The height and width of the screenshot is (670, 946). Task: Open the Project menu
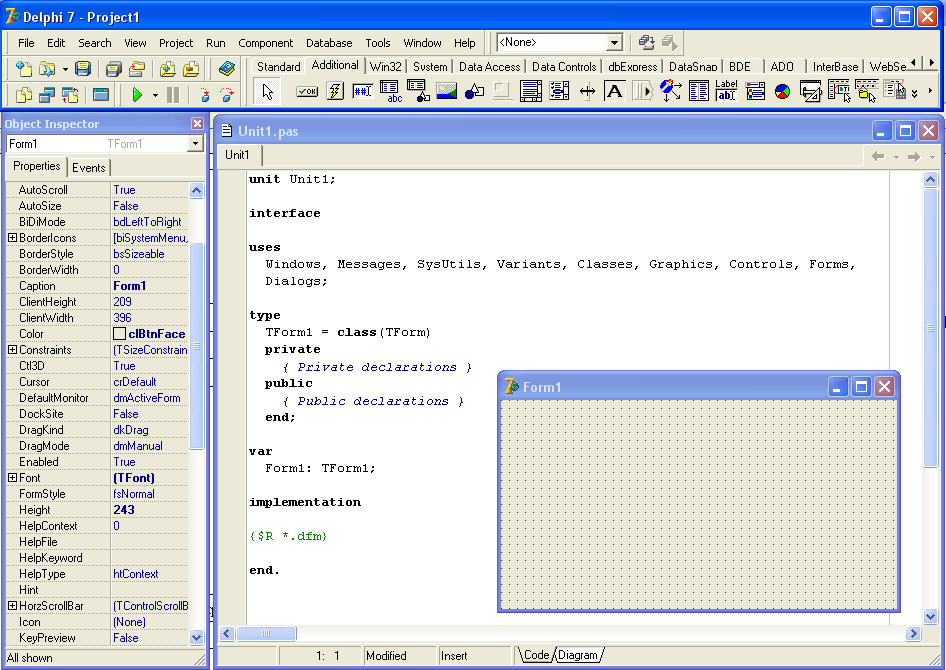(176, 43)
